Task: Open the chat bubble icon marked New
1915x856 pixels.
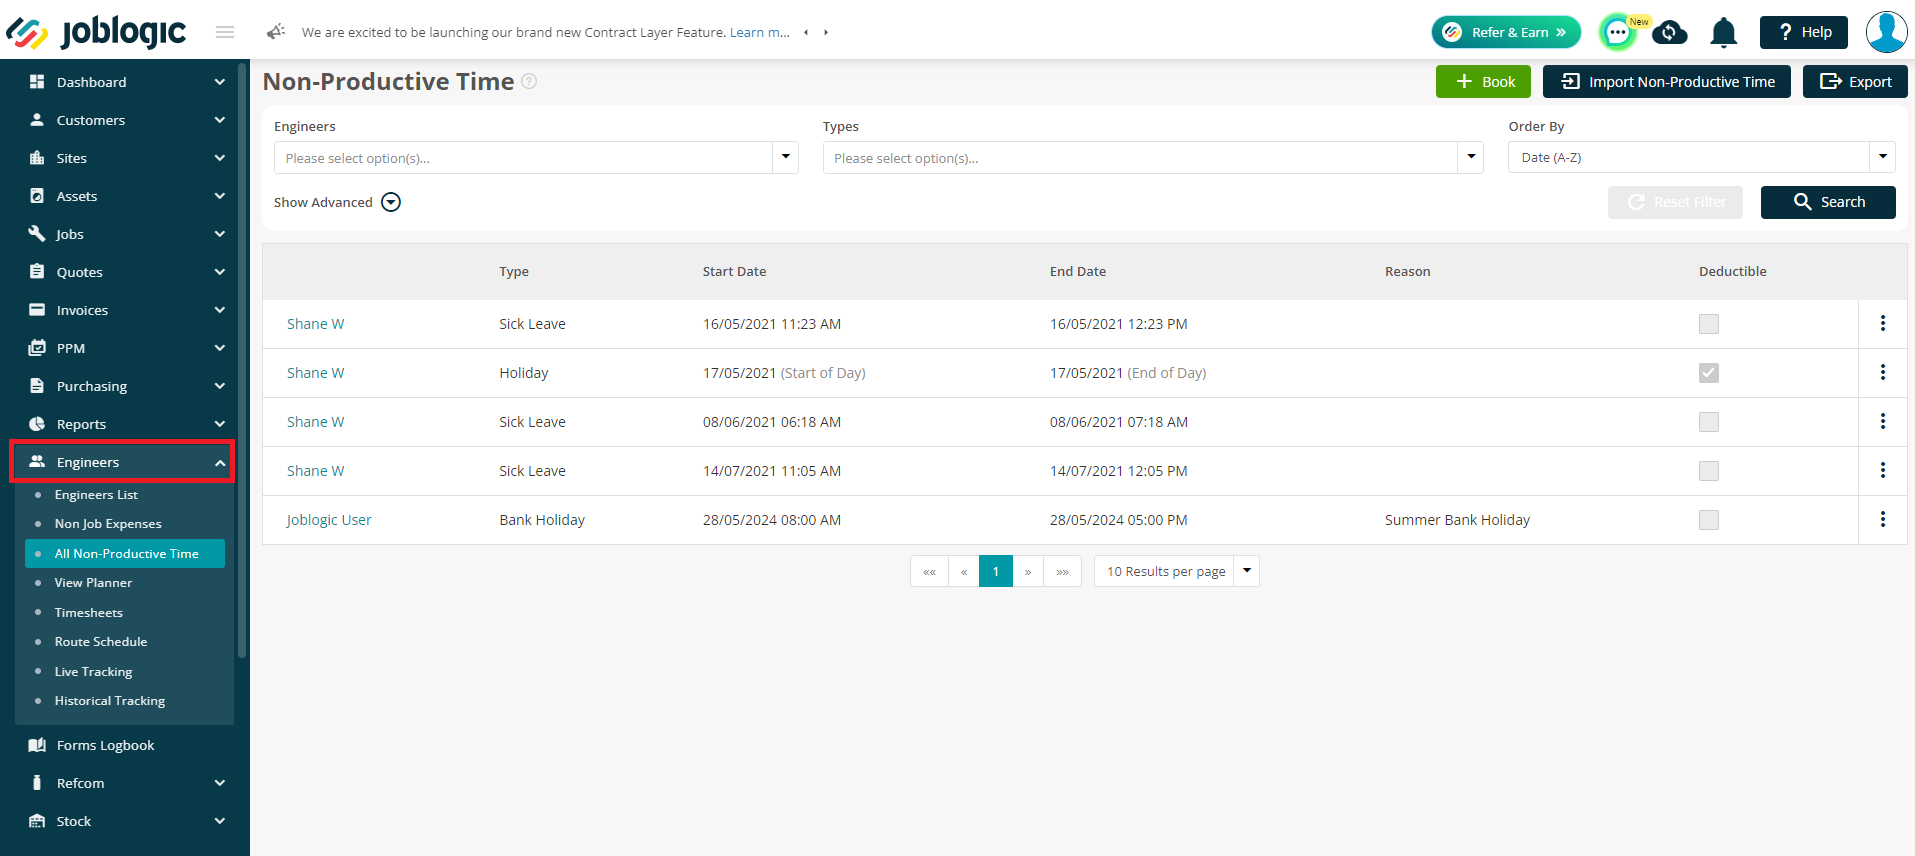Action: [1618, 32]
